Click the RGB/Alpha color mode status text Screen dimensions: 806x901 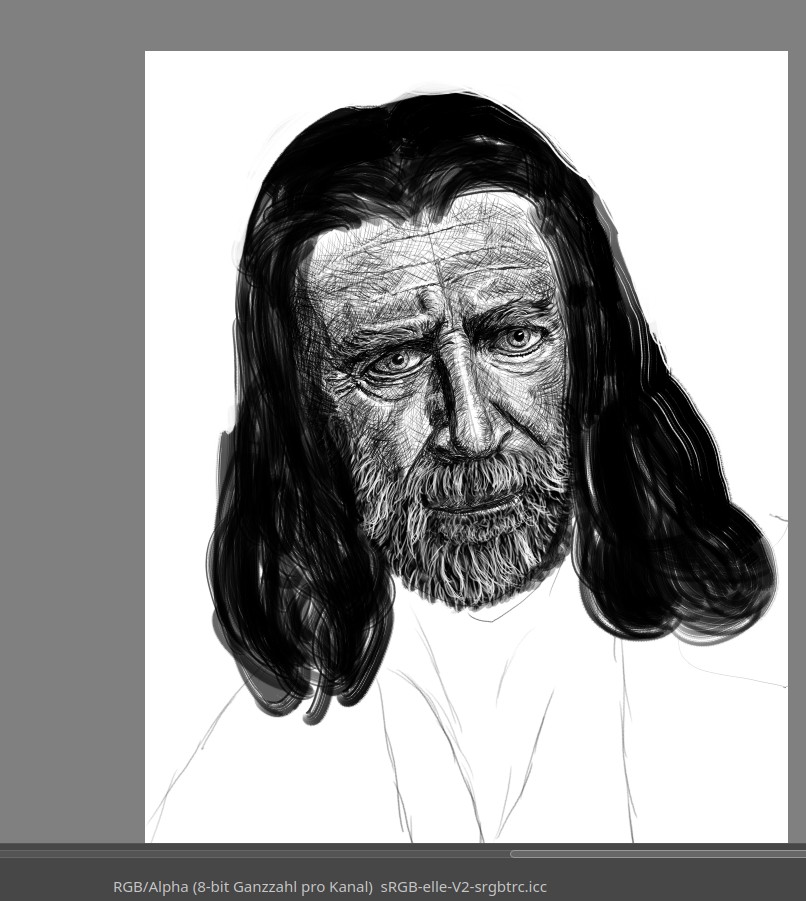(x=244, y=887)
